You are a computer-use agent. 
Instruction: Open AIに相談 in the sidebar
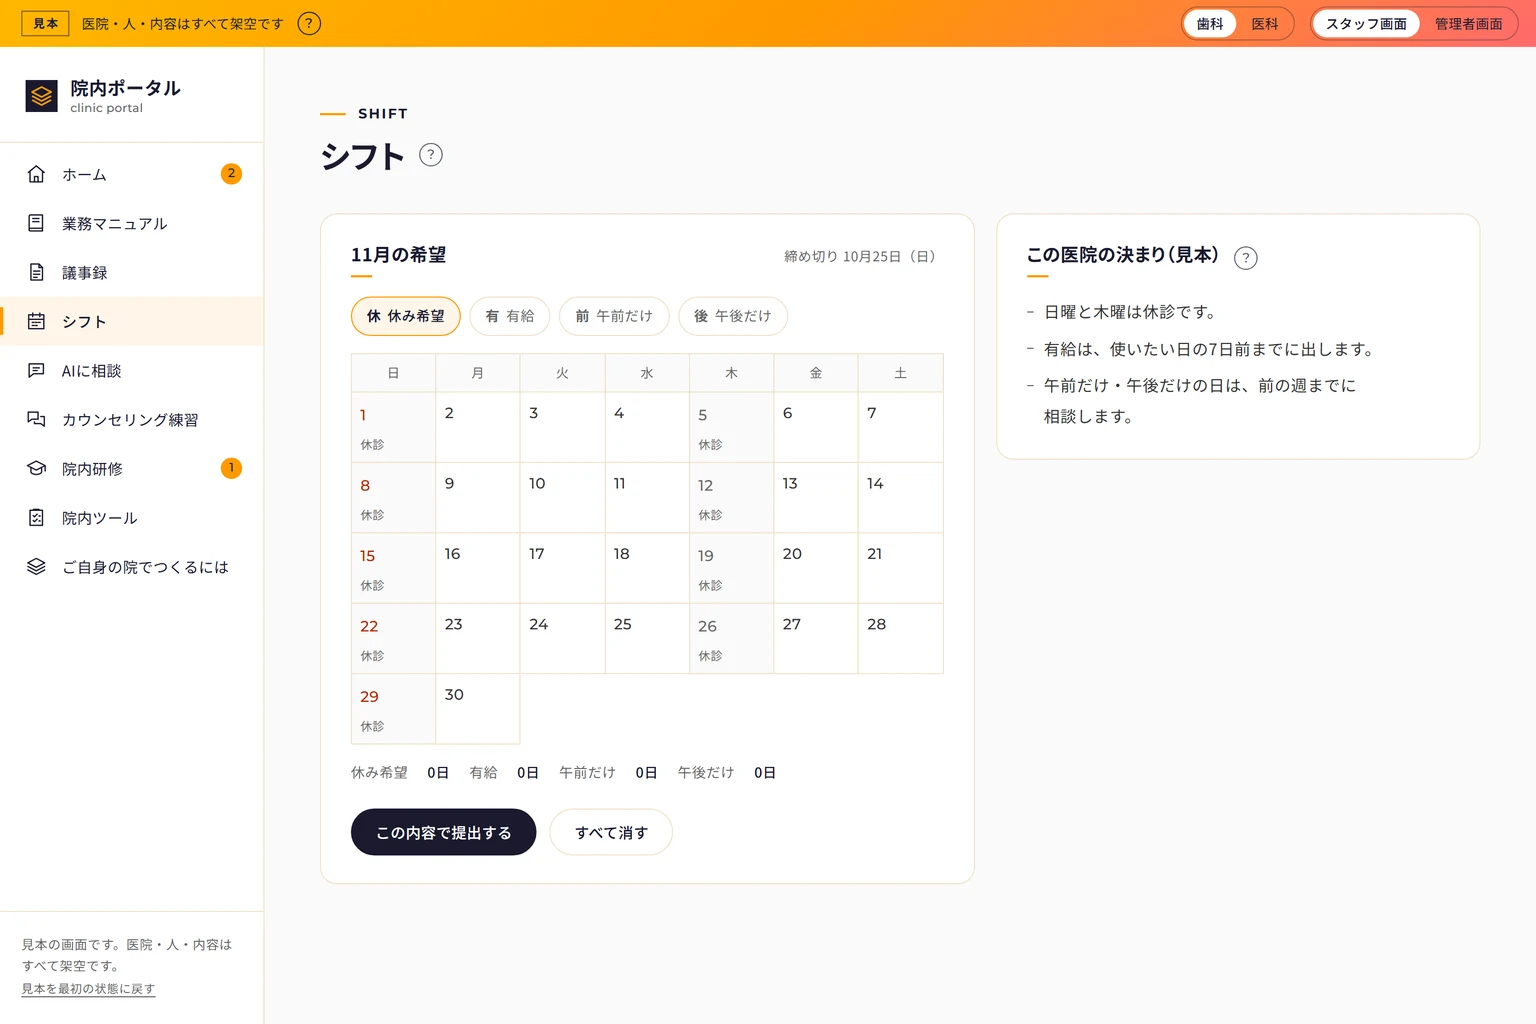coord(132,370)
